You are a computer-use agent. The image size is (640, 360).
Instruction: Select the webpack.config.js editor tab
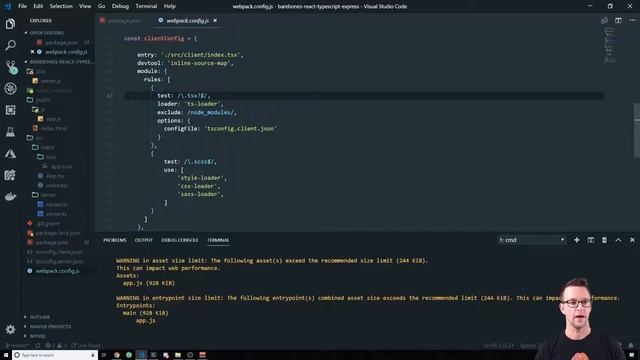point(187,20)
